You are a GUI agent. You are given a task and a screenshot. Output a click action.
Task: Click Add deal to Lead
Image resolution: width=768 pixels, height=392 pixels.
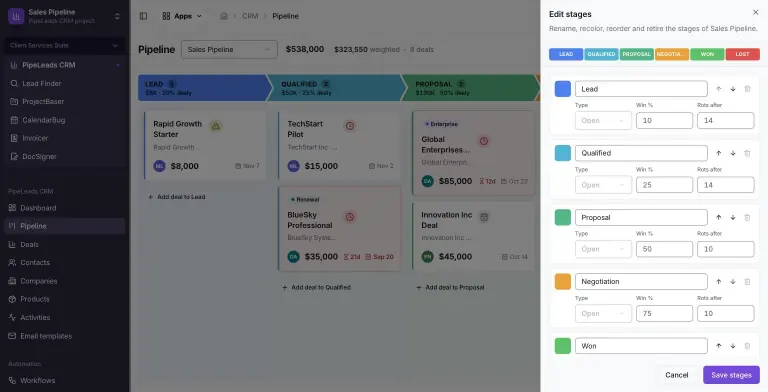pos(177,197)
